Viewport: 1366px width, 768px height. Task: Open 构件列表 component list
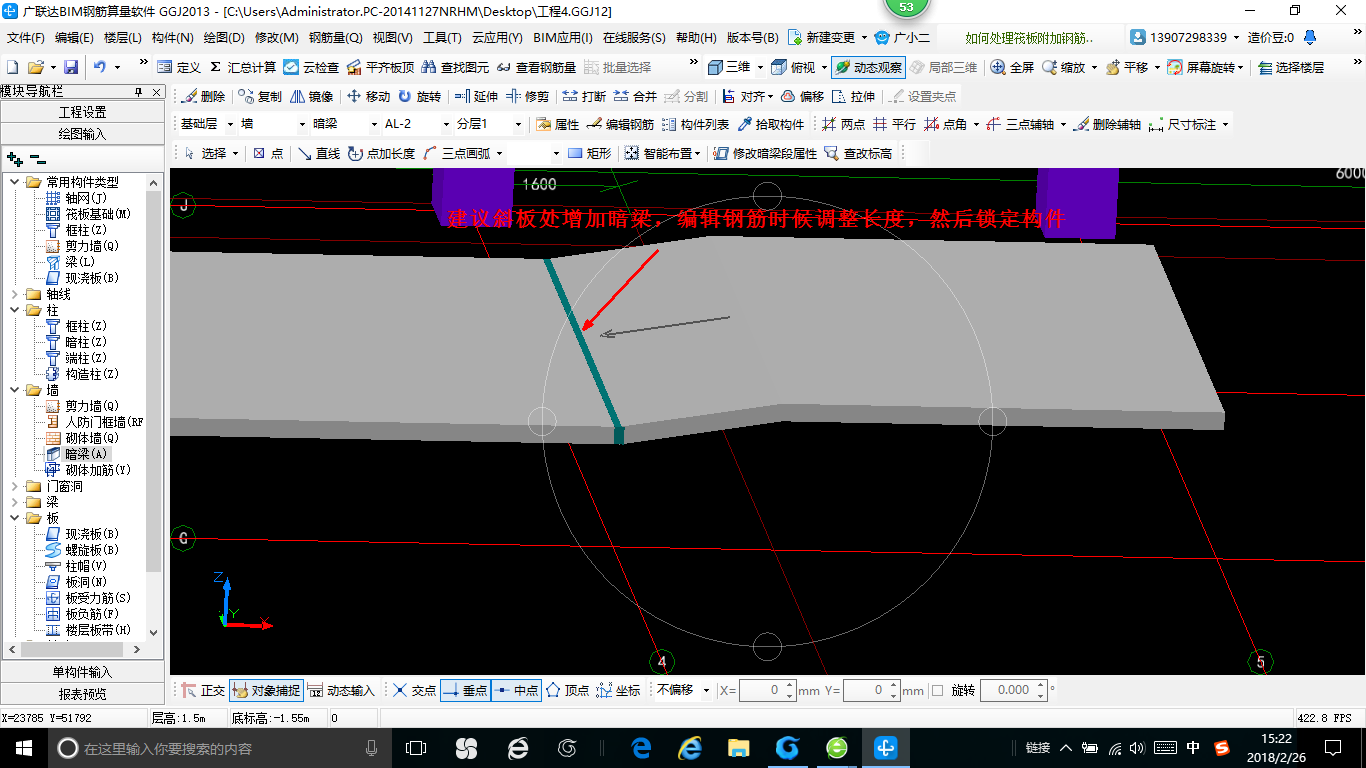[695, 124]
